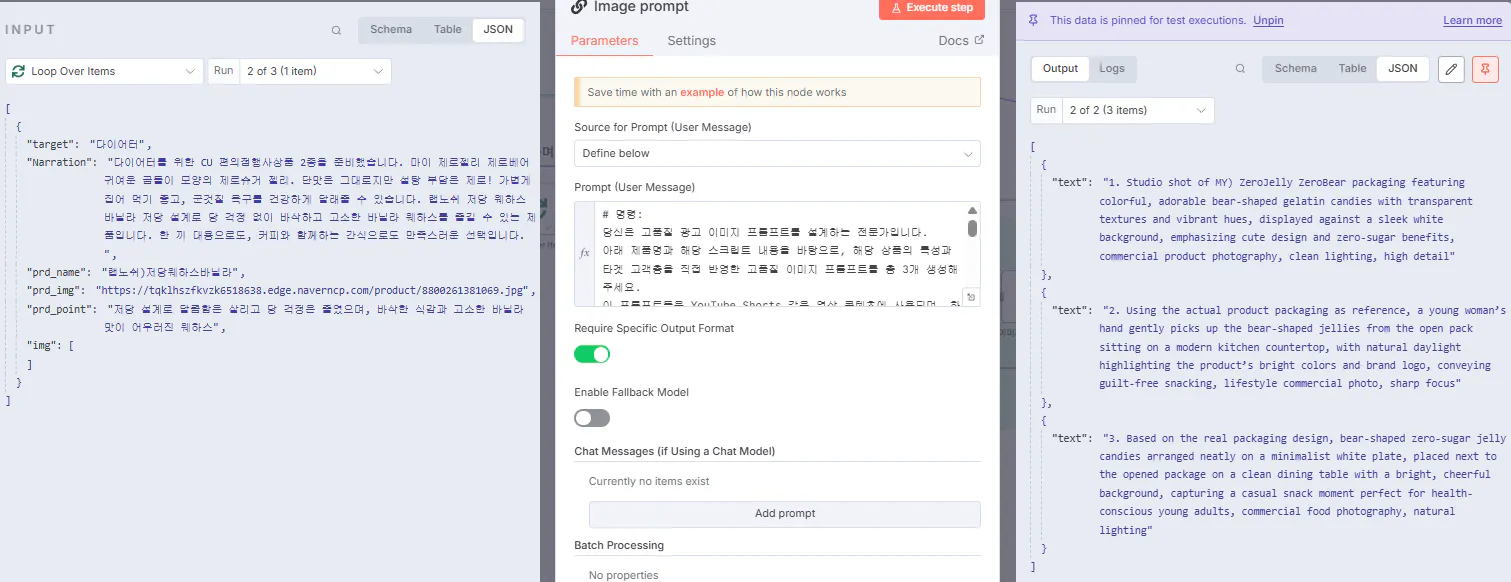Click the search magnifier in the INPUT panel
Screen dimensions: 1511x582
click(x=336, y=30)
